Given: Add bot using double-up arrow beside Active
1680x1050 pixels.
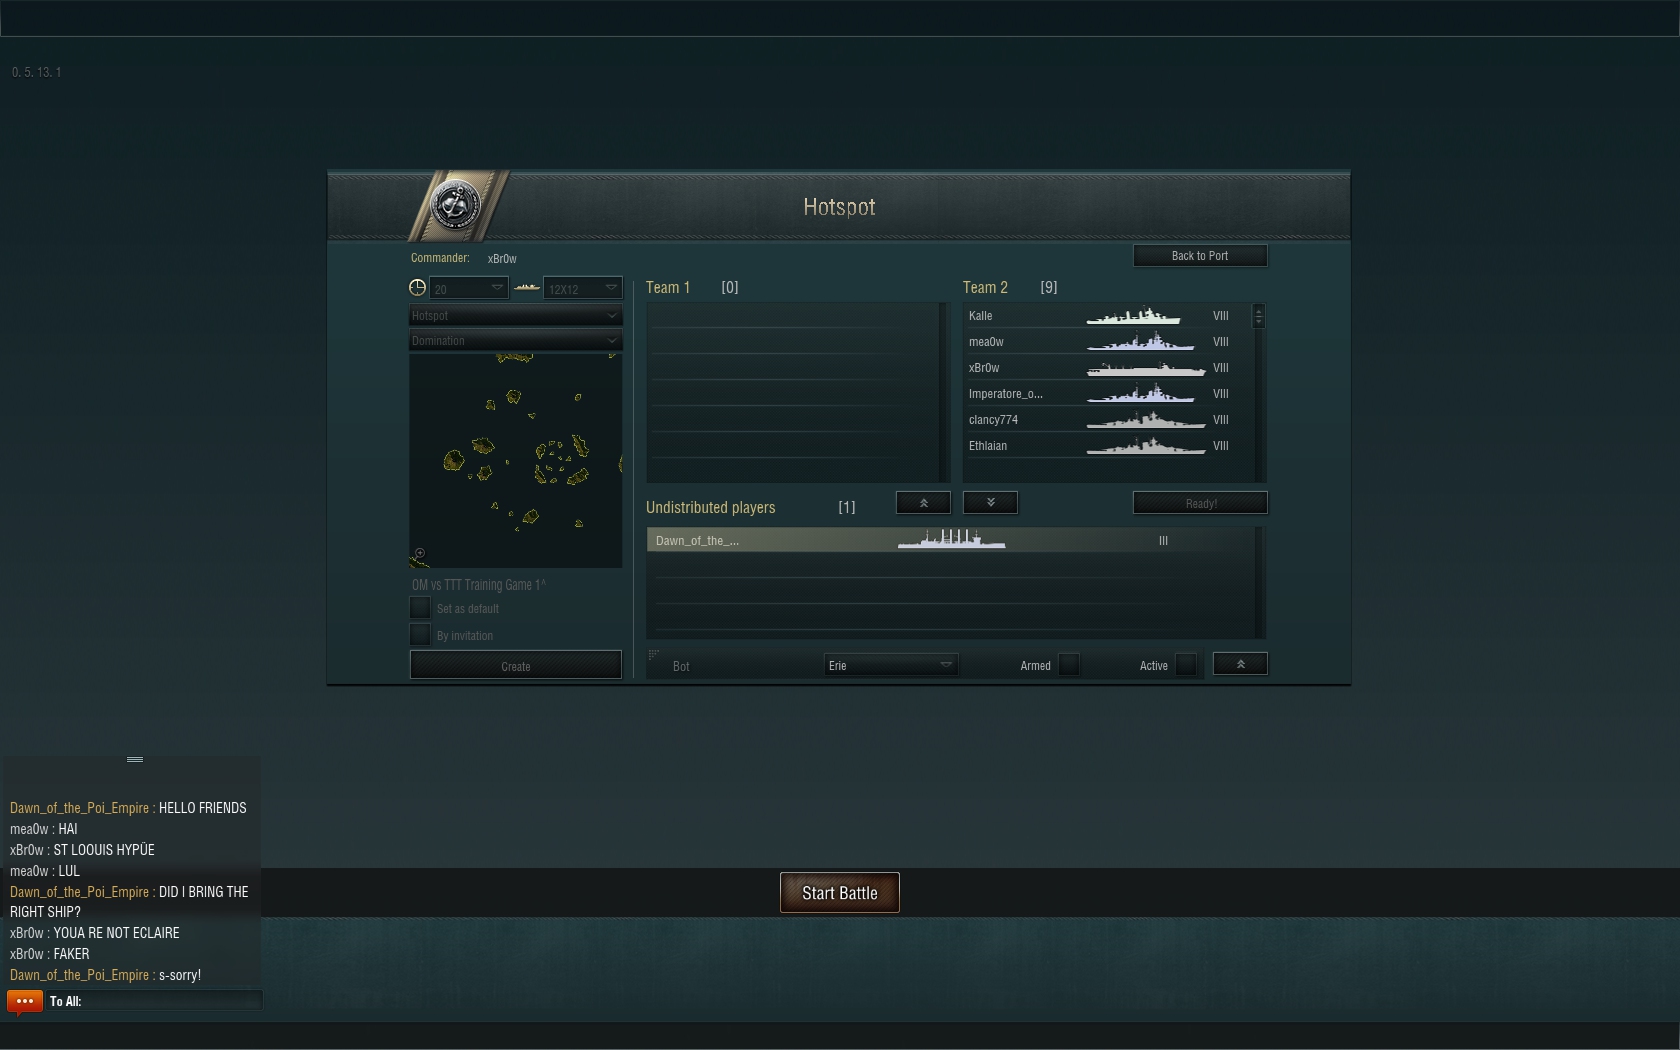Looking at the screenshot, I should pos(1240,664).
